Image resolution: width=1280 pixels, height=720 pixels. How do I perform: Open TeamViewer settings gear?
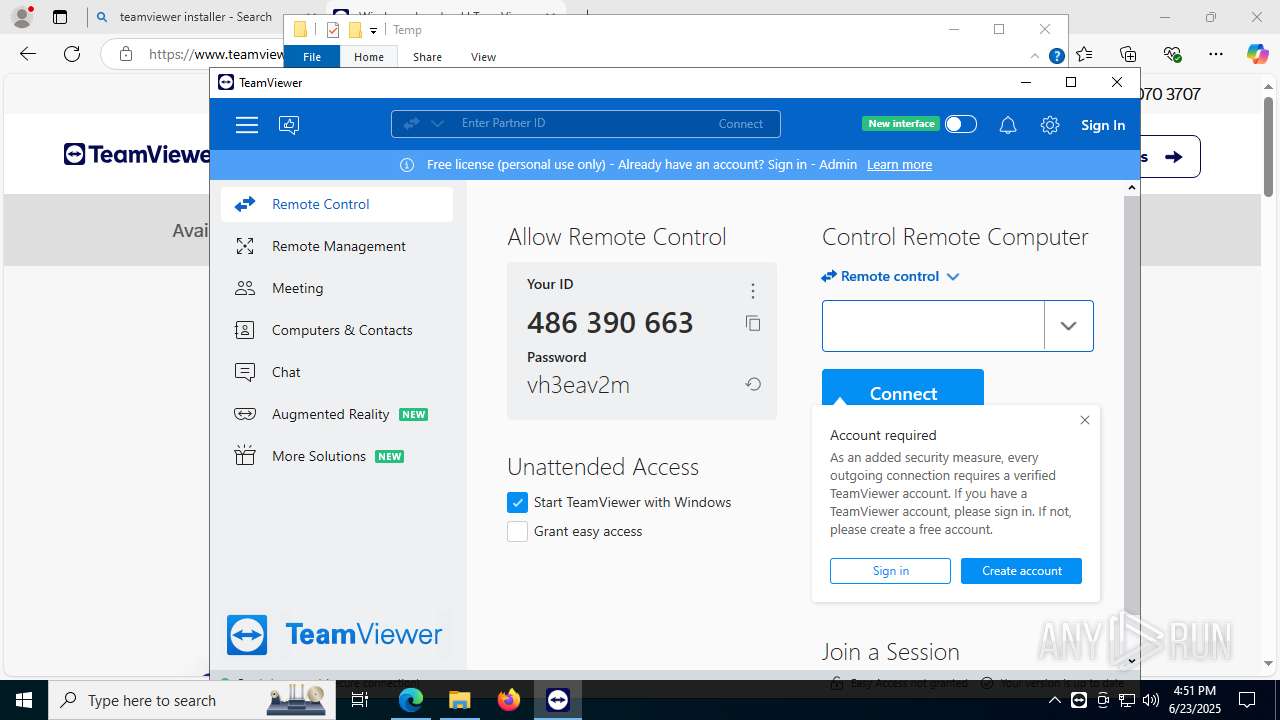click(1049, 125)
